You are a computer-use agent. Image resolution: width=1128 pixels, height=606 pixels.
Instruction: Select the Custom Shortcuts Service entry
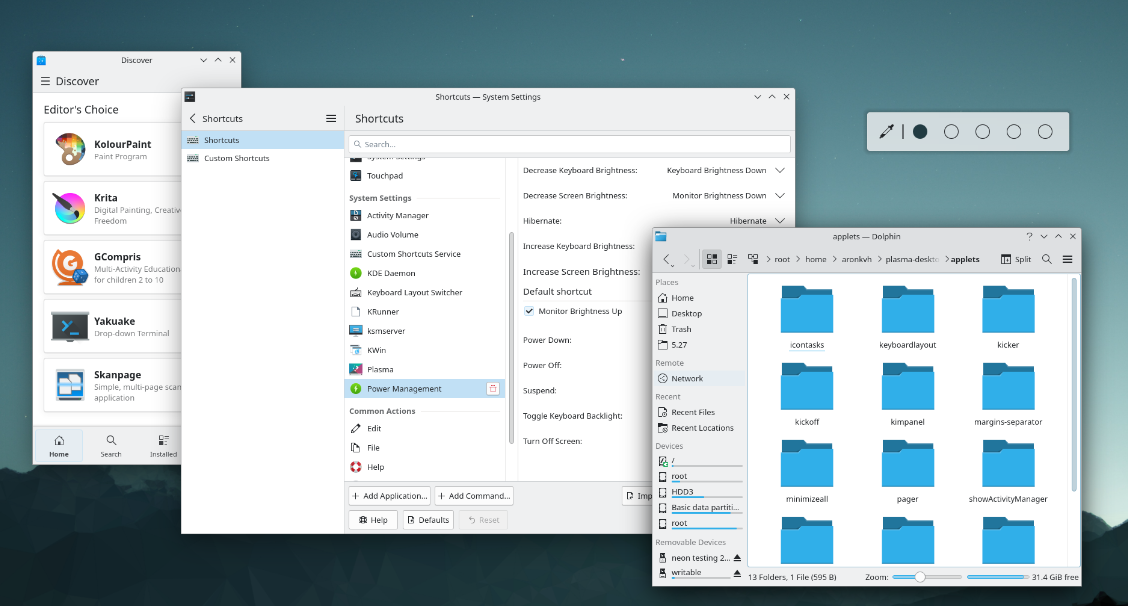pos(425,254)
